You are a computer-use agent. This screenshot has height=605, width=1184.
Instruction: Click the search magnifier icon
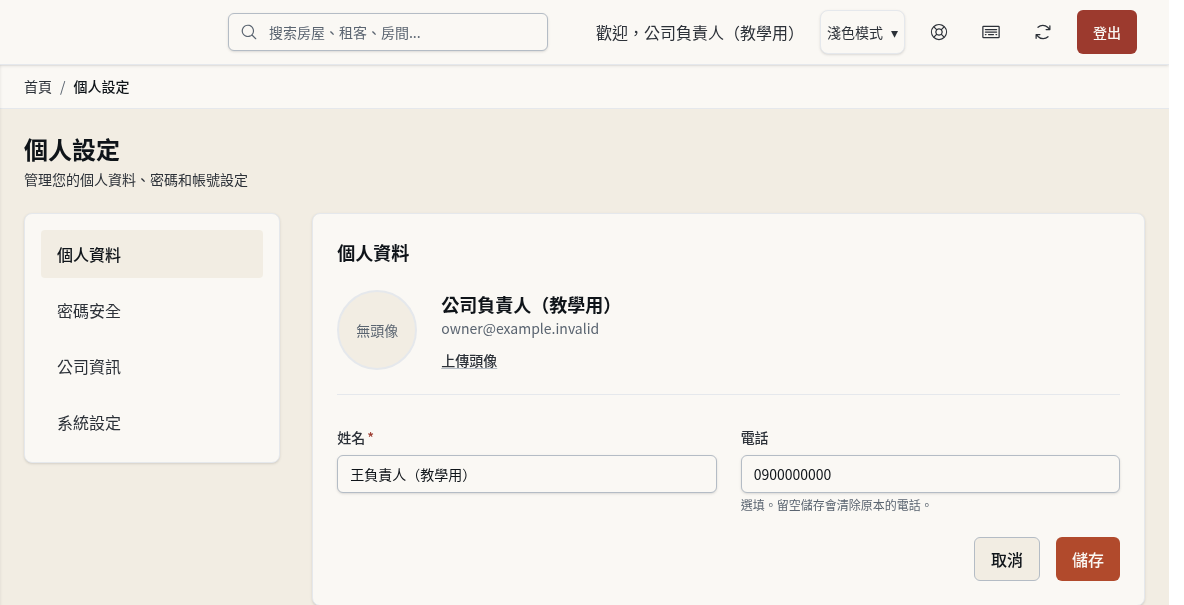pos(248,32)
